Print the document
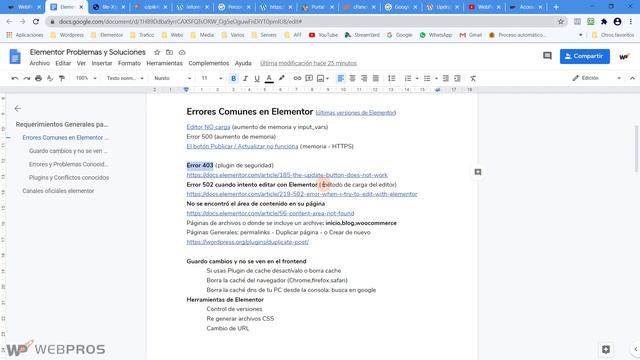The width and height of the screenshot is (640, 360). pyautogui.click(x=38, y=78)
